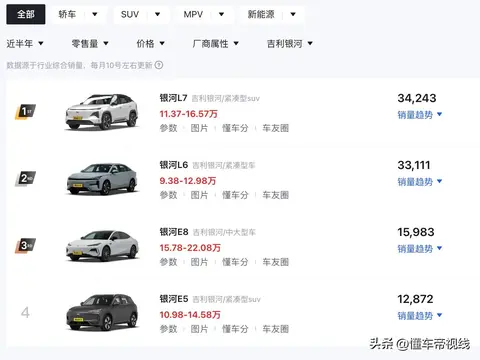
Task: View 图片 for 银河L7
Action: coord(199,128)
